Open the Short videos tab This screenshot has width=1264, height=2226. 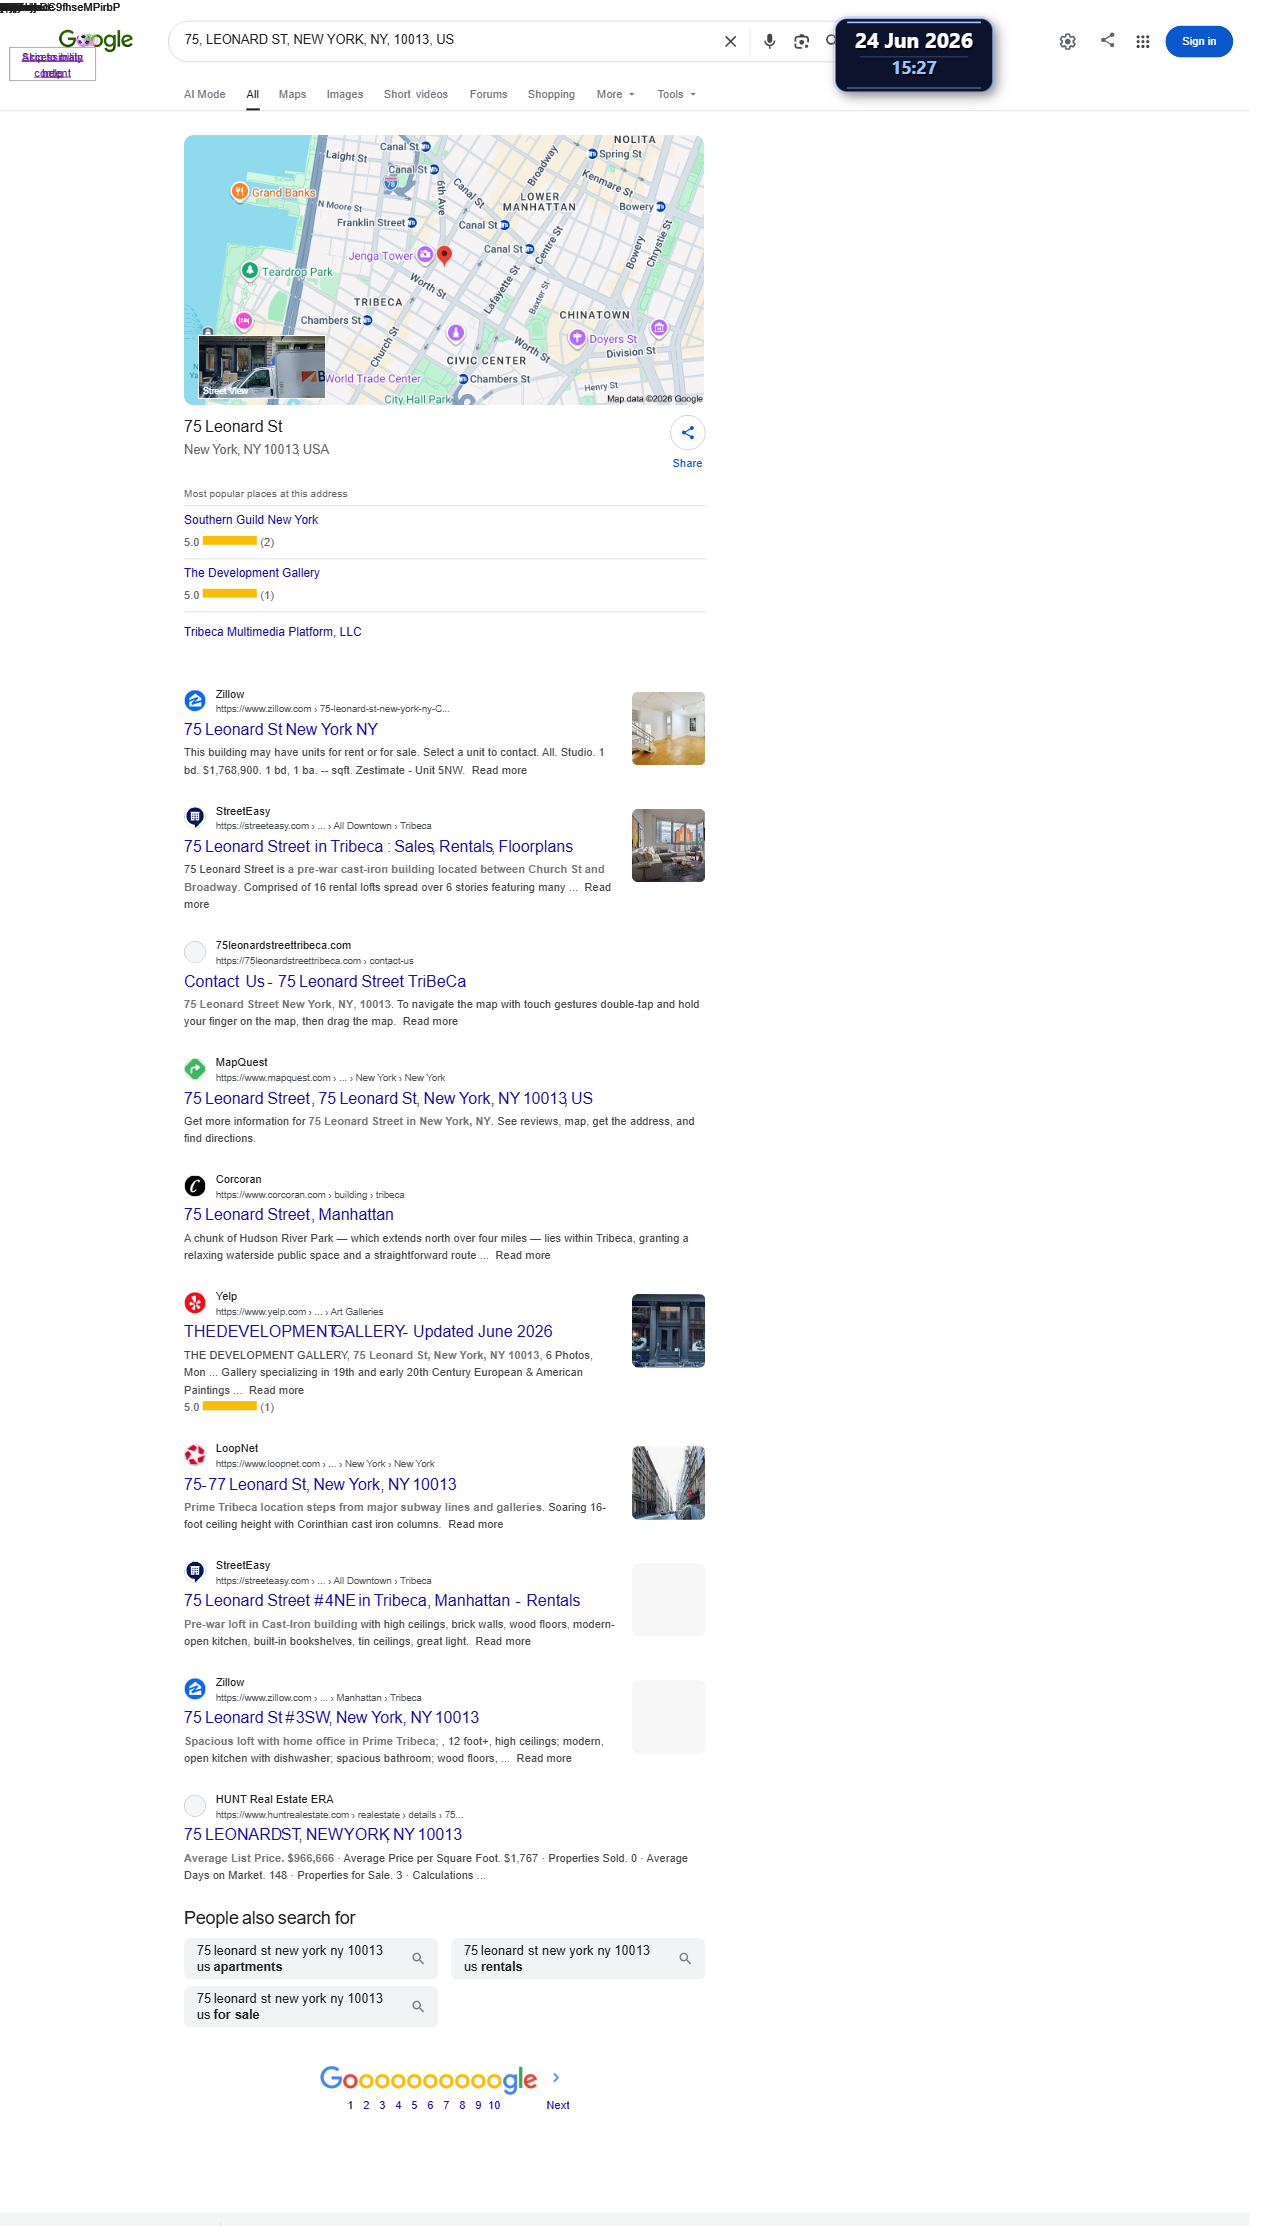click(416, 94)
